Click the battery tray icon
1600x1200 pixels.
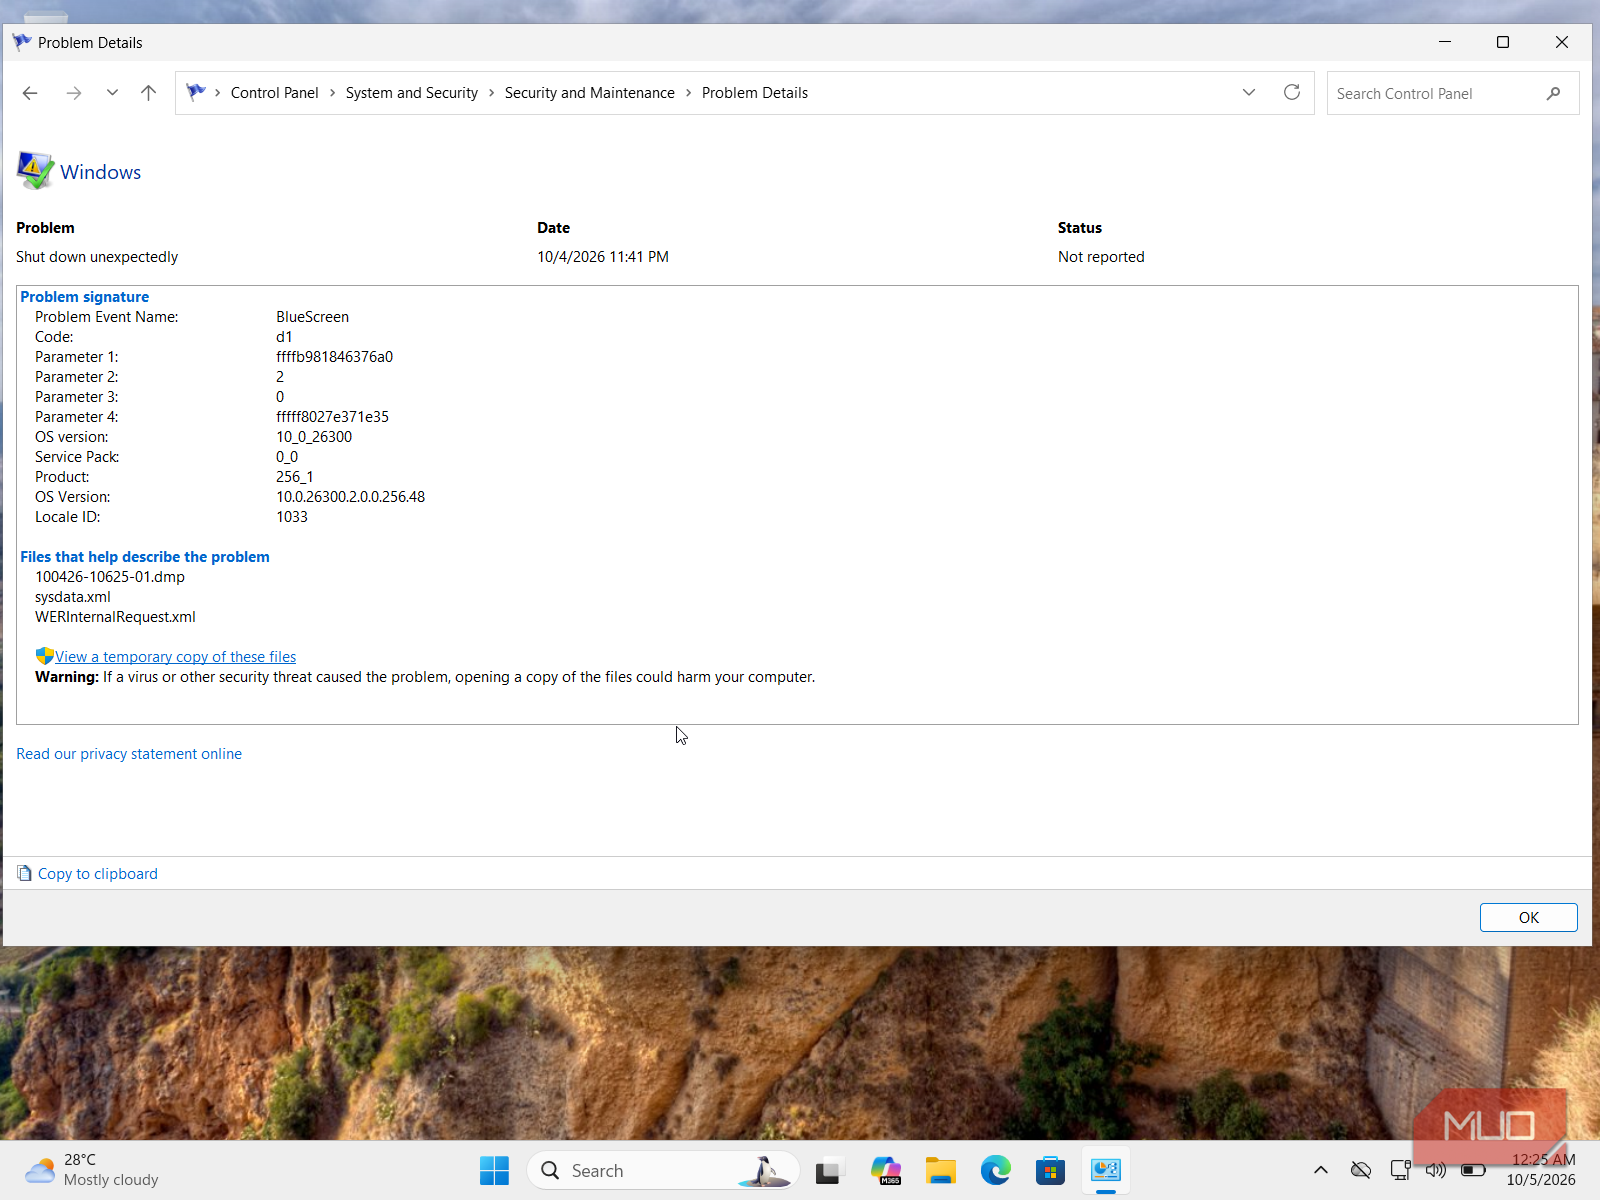[x=1473, y=1170]
